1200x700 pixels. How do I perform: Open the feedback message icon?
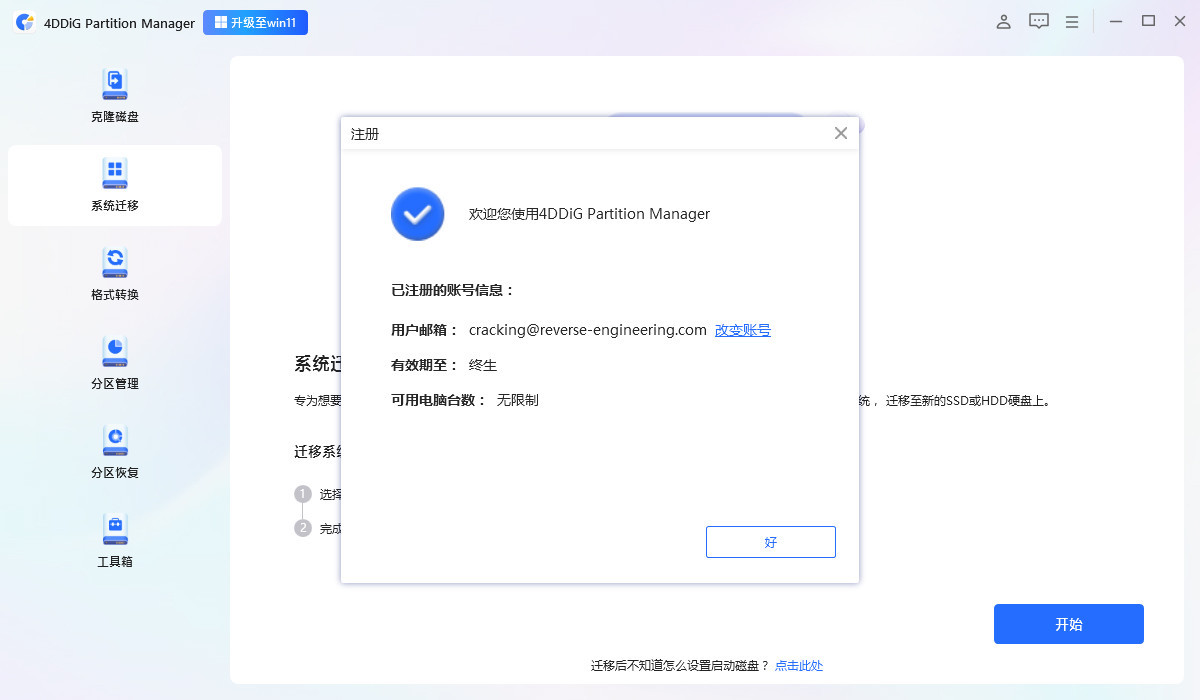[x=1038, y=20]
